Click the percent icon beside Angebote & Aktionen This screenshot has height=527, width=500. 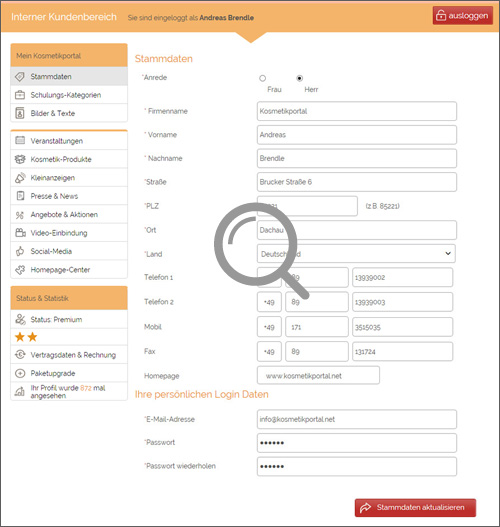click(x=20, y=215)
